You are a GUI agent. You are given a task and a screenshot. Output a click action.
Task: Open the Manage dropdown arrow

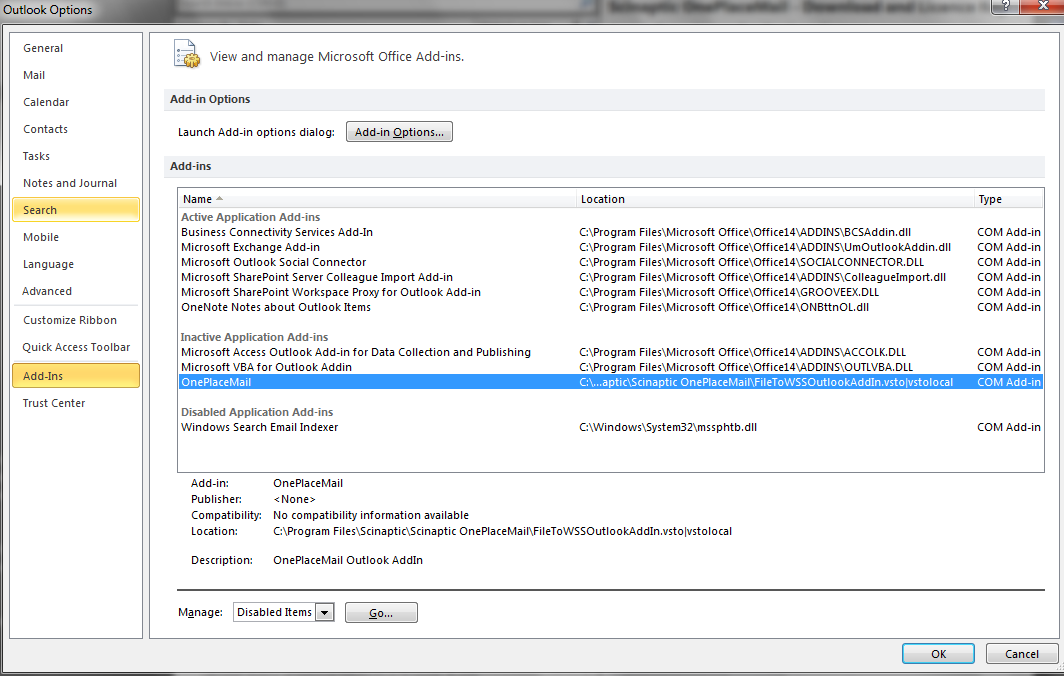click(325, 612)
